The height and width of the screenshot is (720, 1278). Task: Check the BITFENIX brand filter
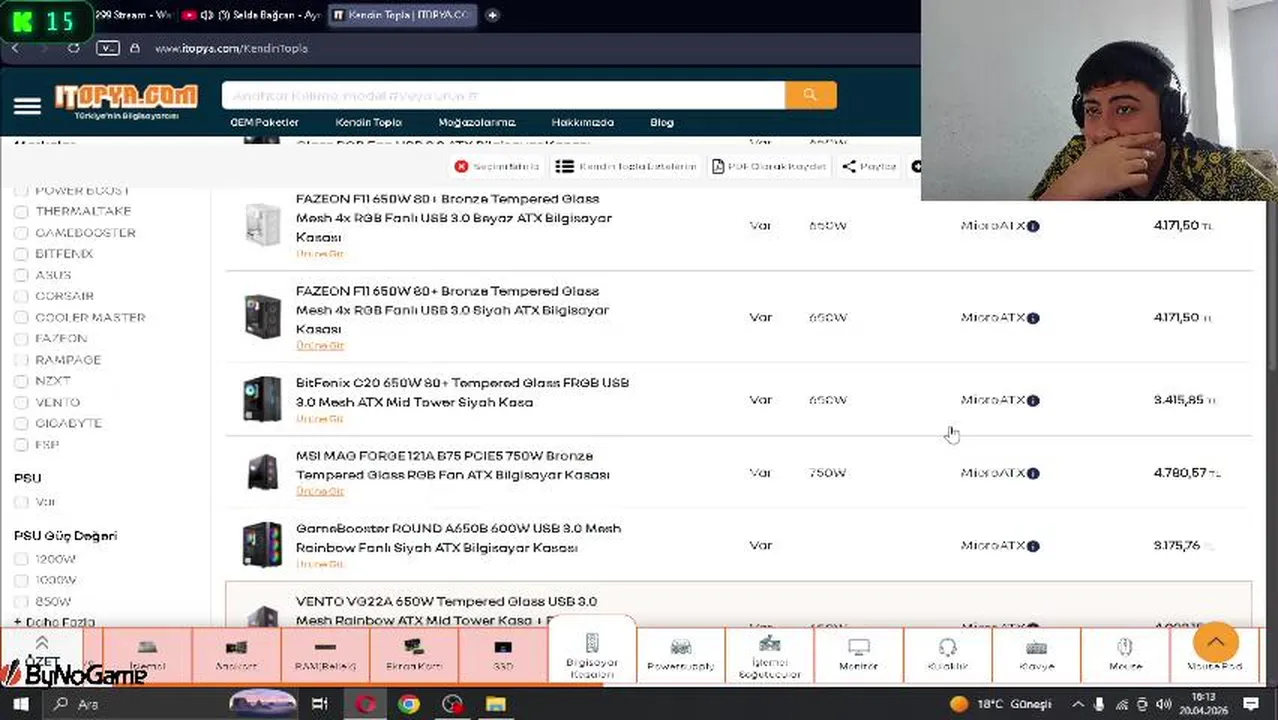tap(21, 254)
